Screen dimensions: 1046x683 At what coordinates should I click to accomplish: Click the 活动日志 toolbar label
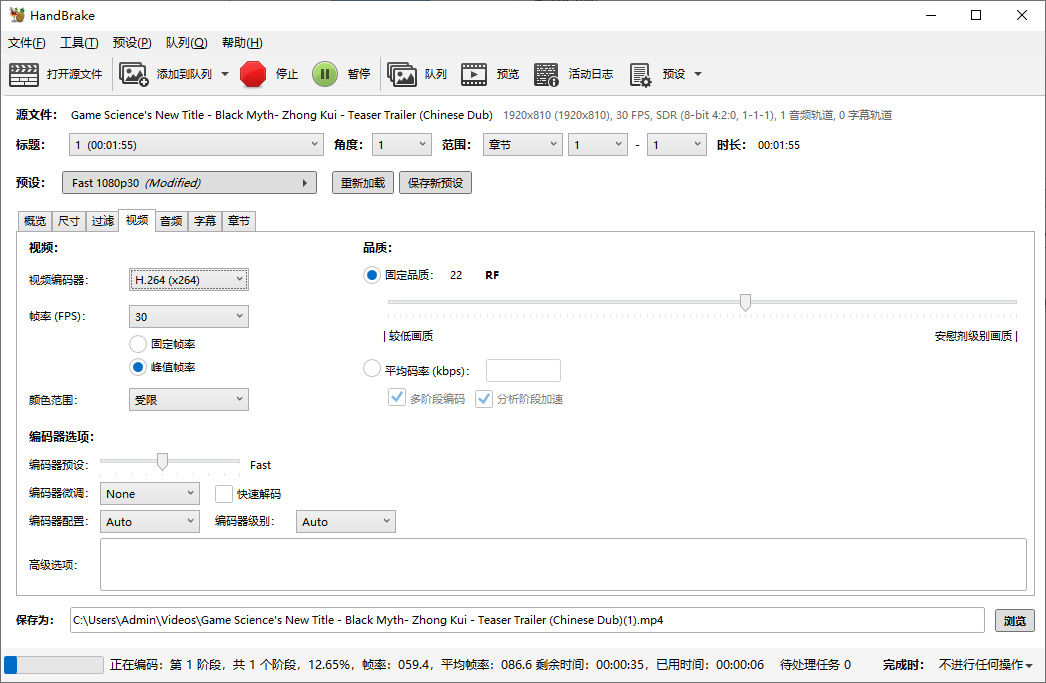(x=591, y=74)
